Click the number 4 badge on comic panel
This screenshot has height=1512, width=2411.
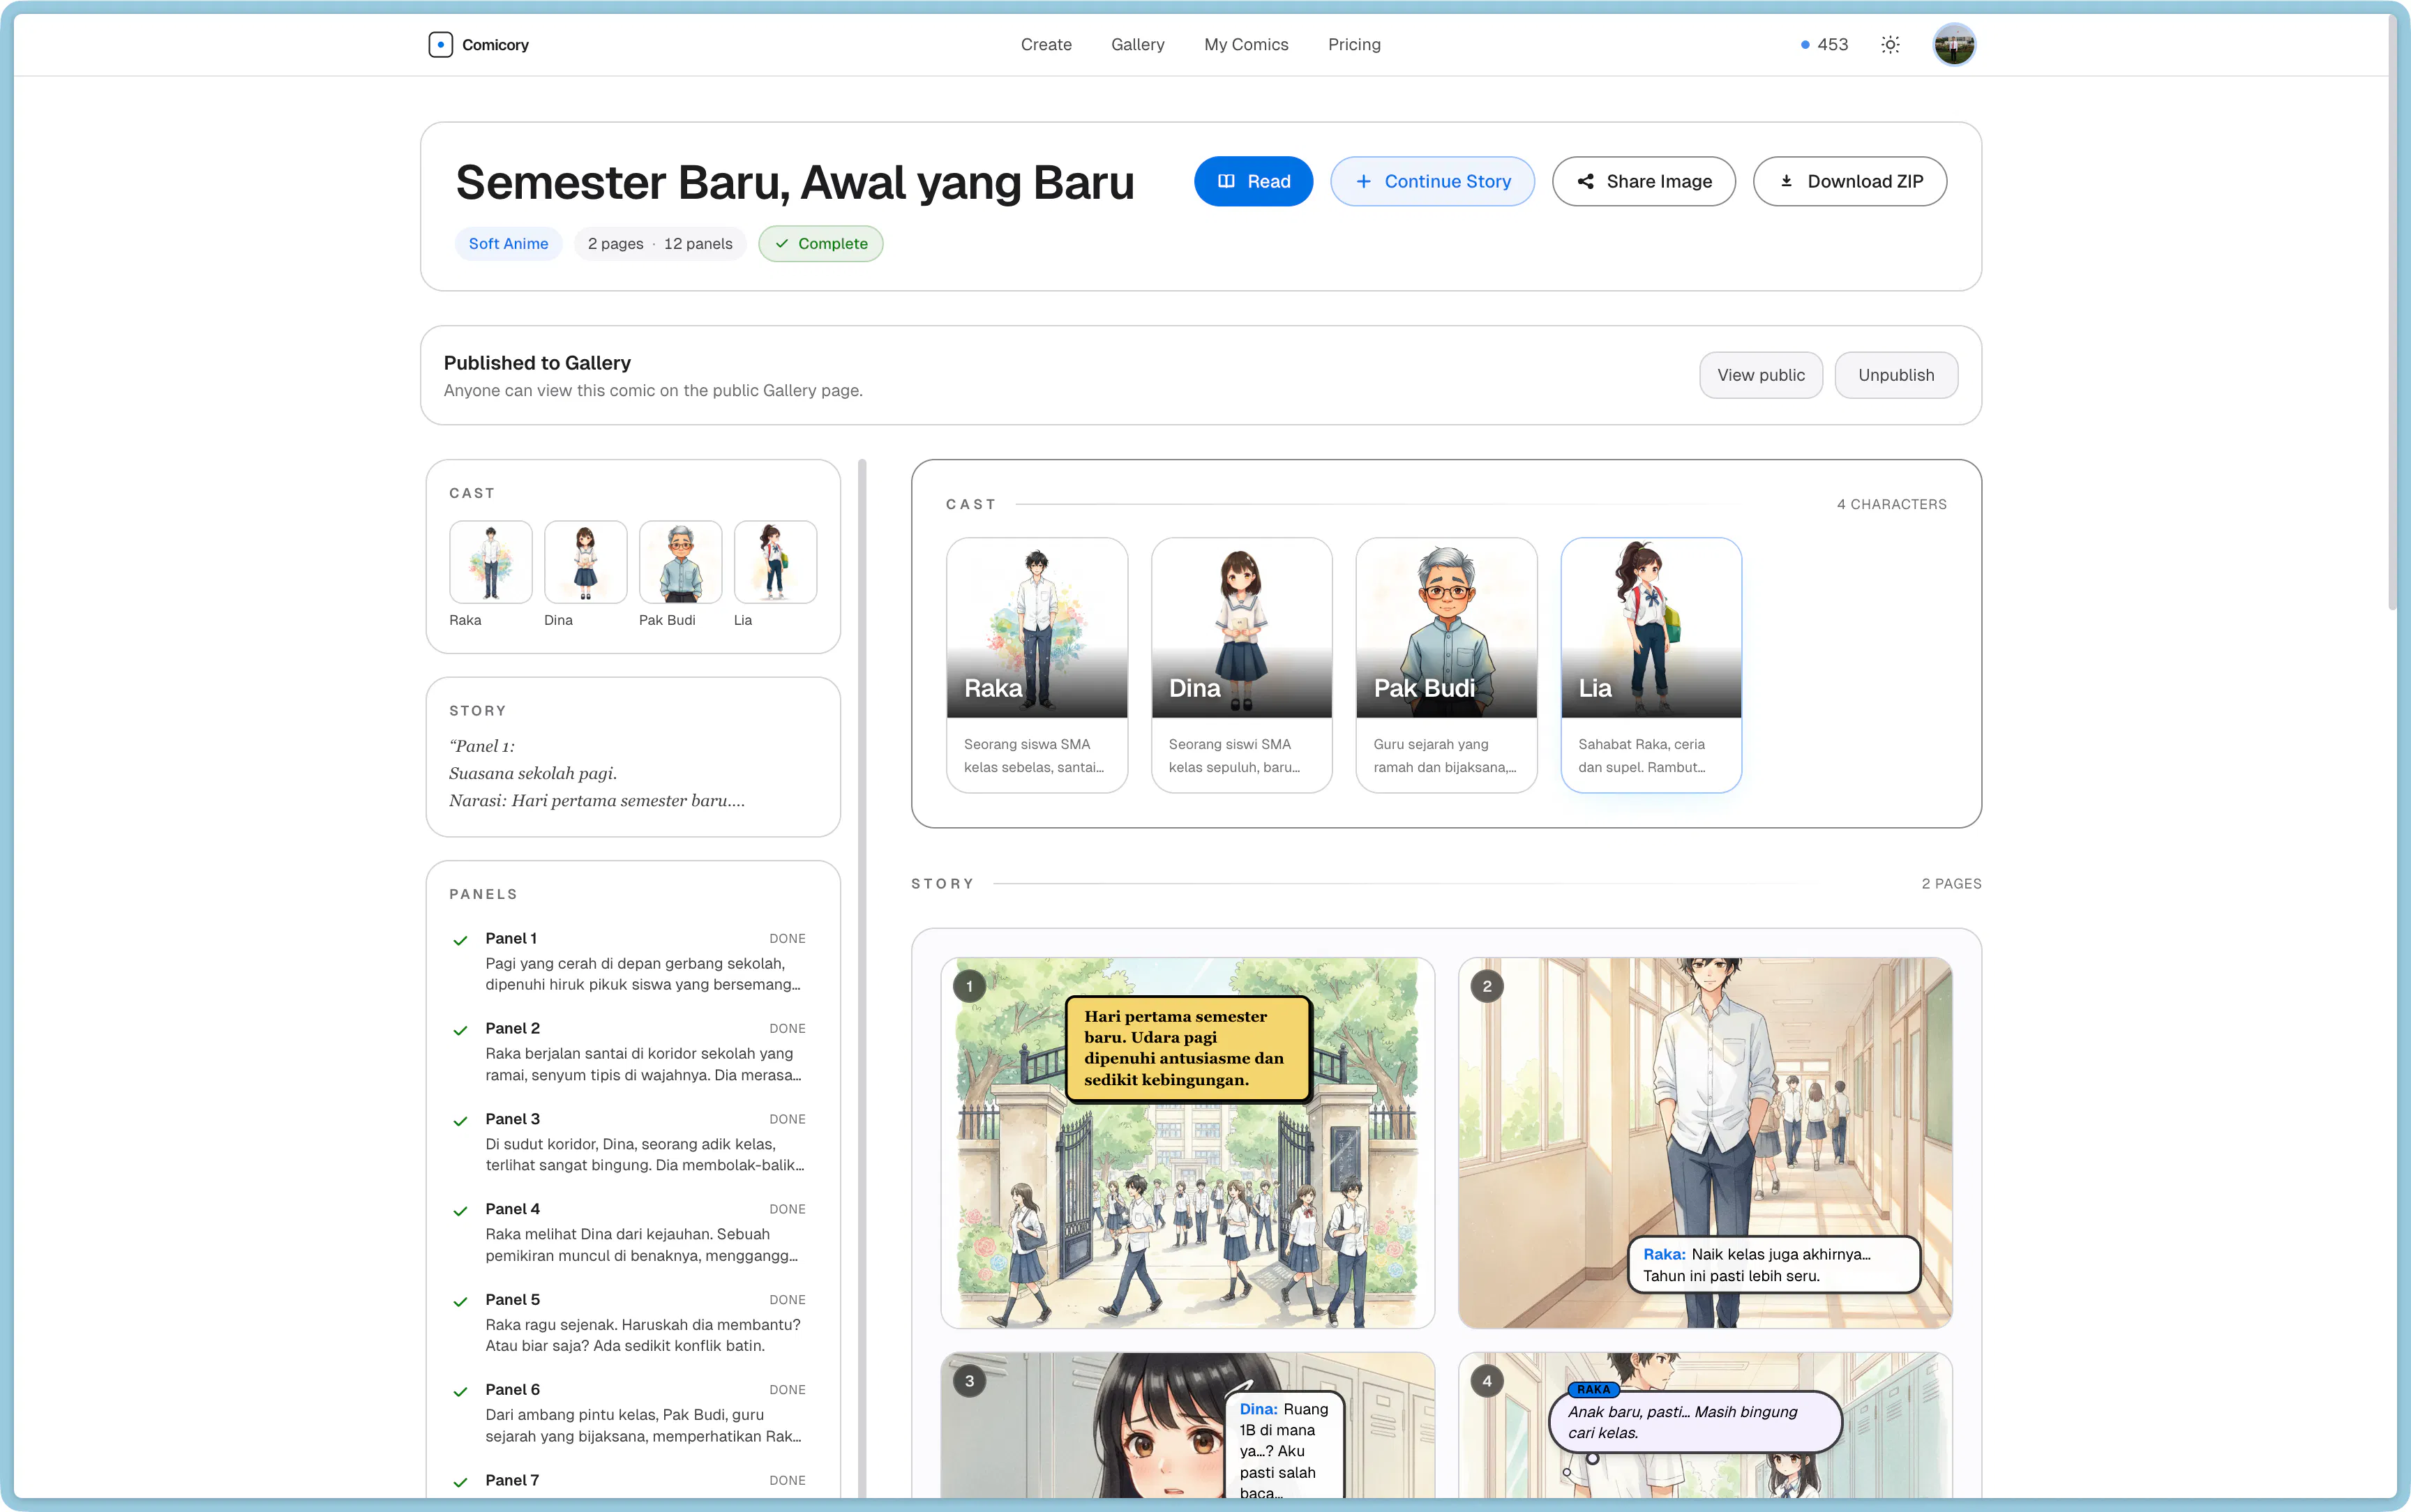(1487, 1381)
